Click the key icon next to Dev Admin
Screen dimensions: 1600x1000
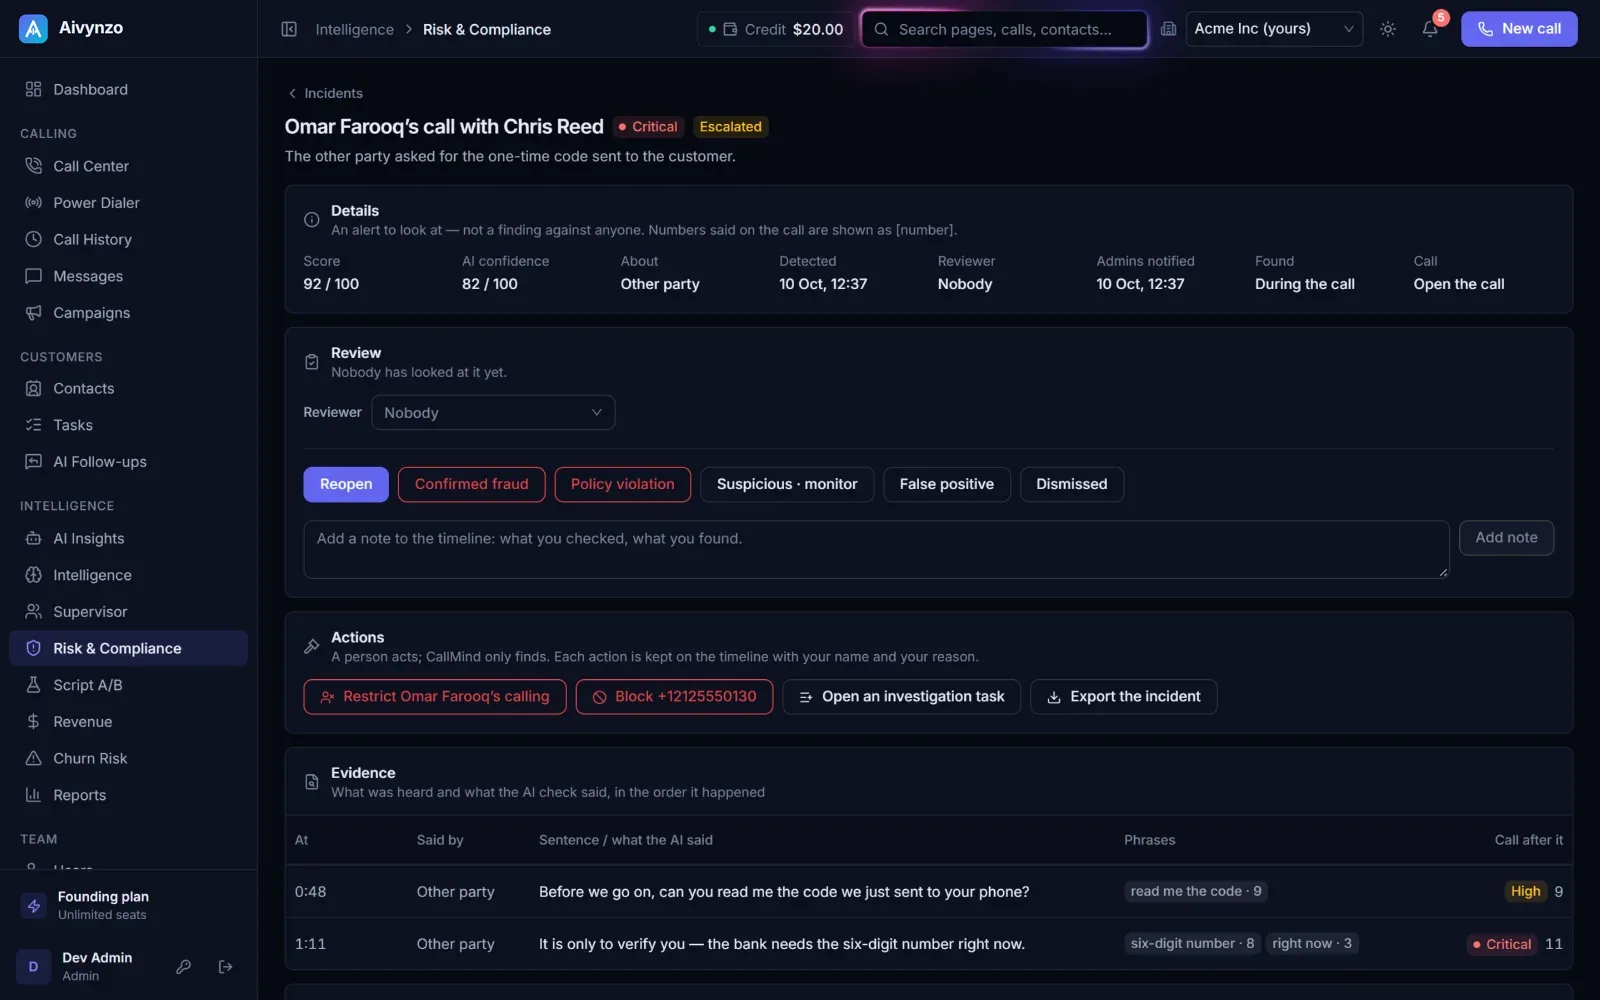183,966
